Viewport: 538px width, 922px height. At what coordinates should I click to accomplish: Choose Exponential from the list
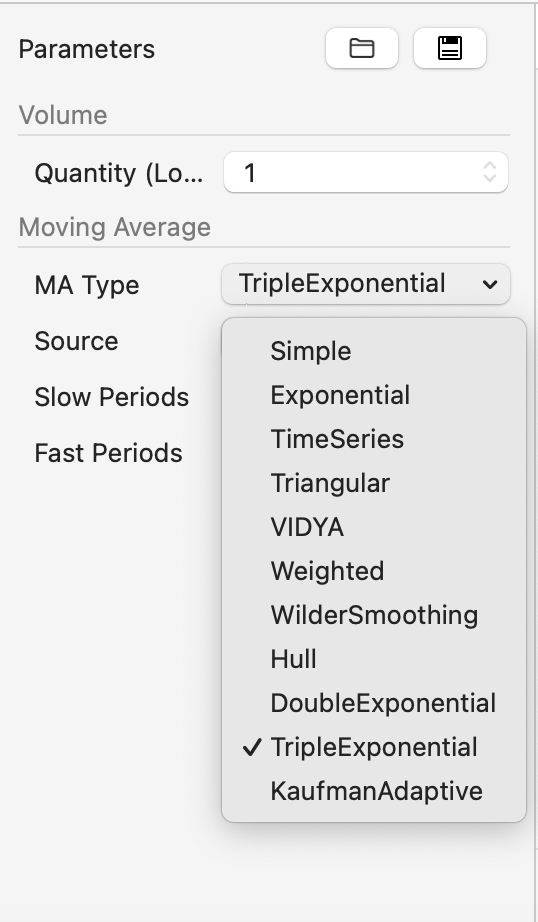click(x=374, y=395)
